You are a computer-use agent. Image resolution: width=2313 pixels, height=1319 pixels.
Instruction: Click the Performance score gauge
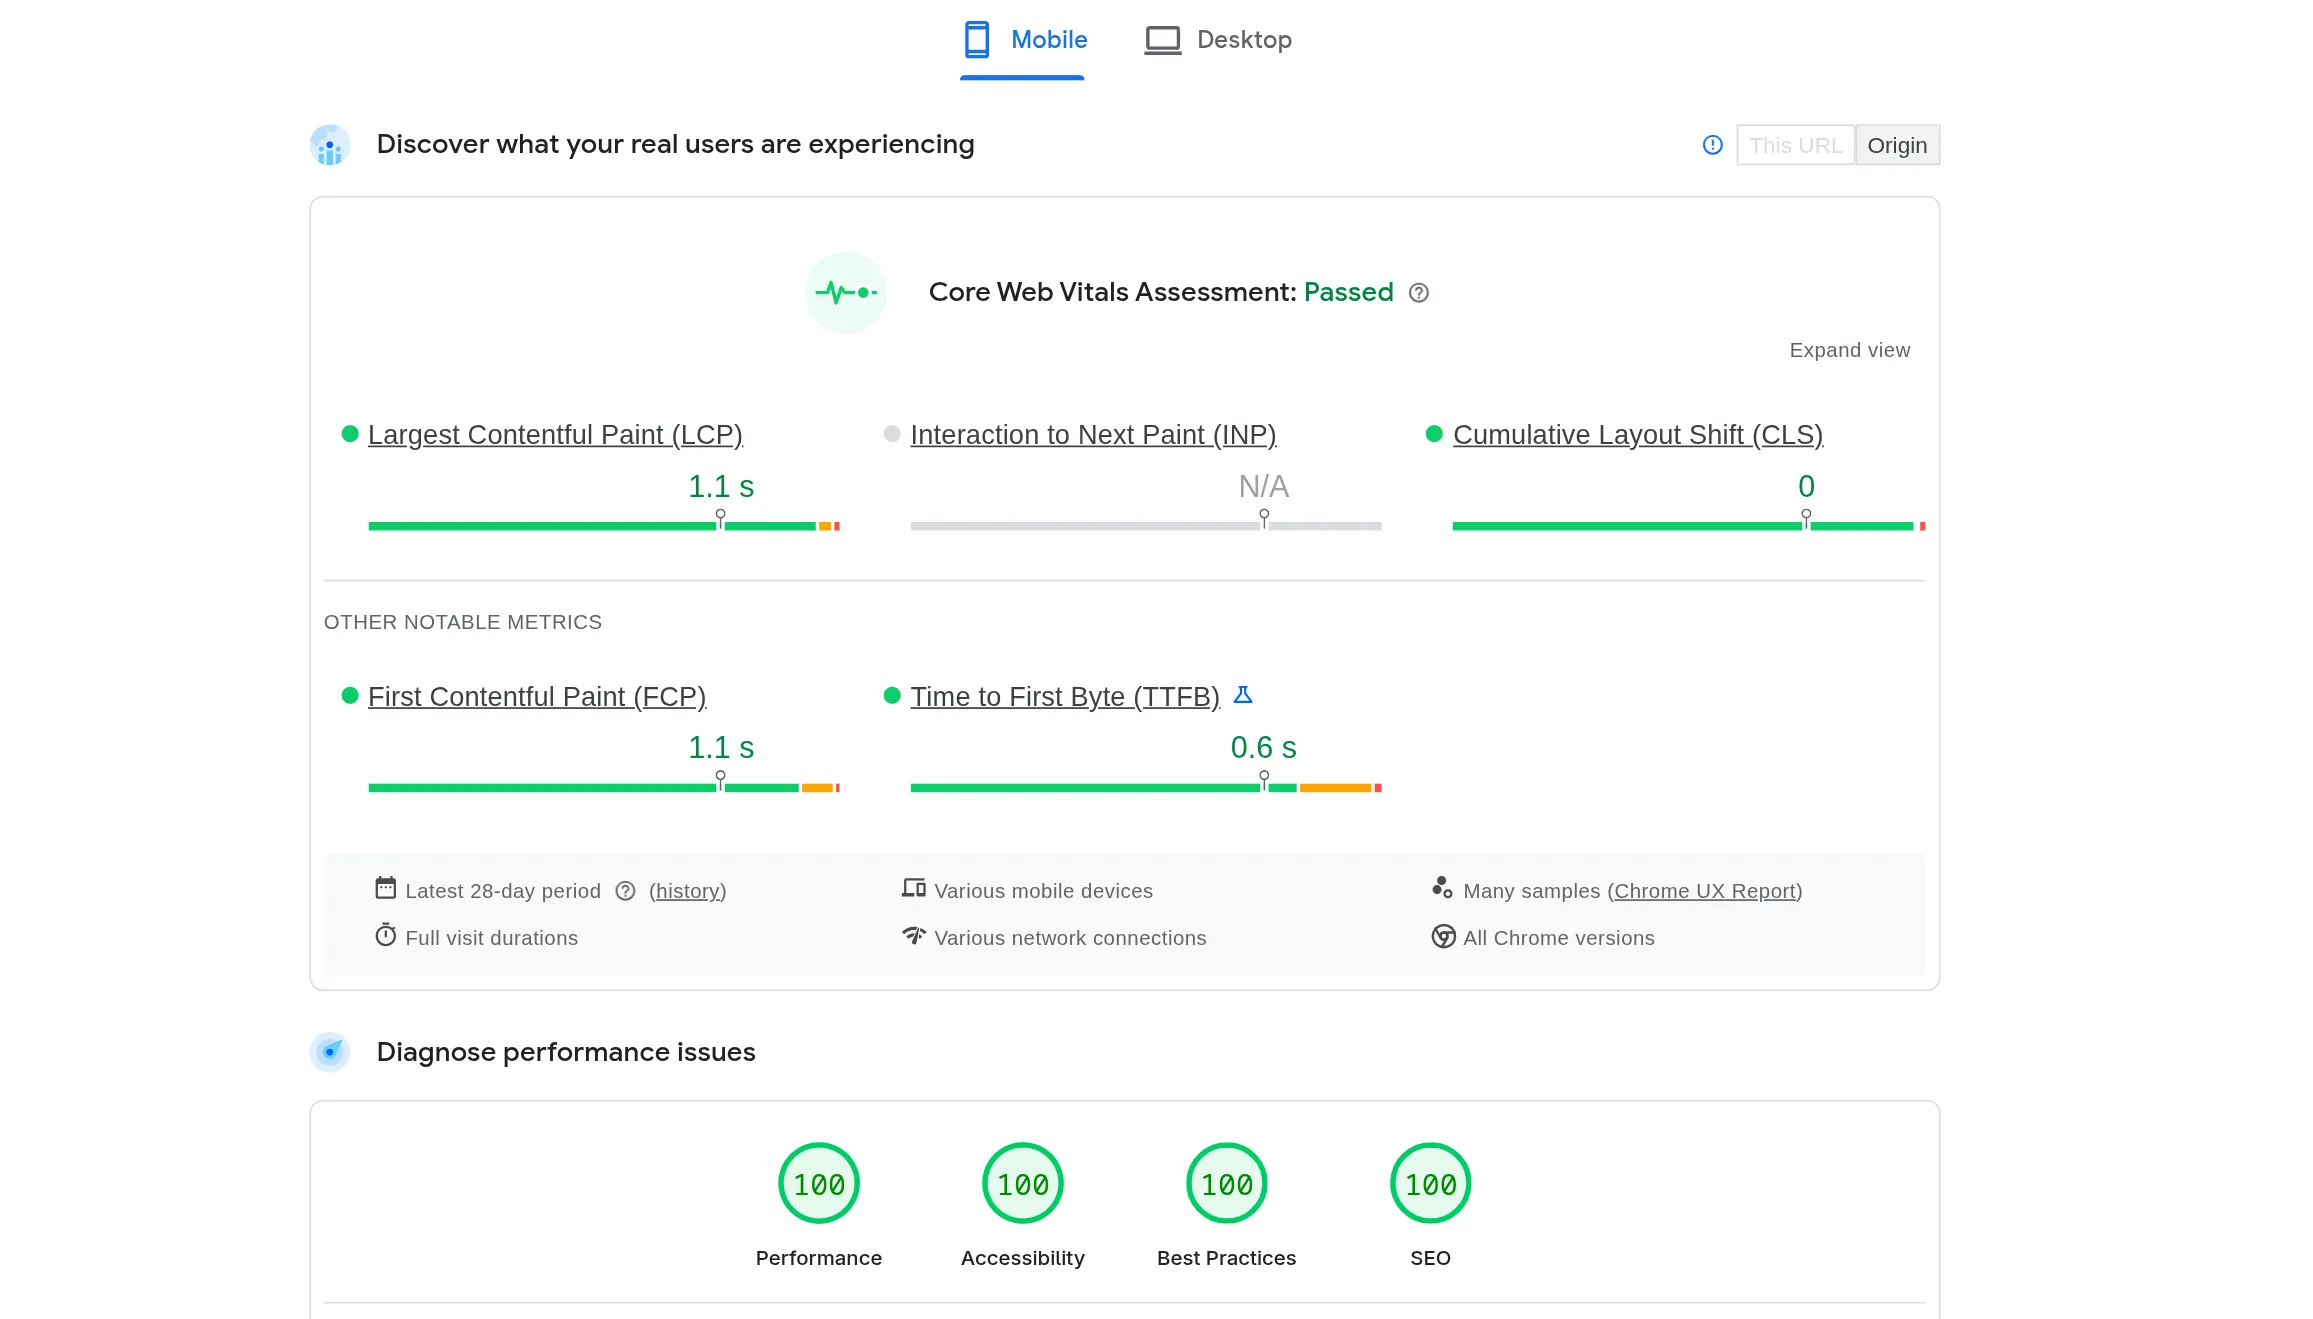(819, 1183)
